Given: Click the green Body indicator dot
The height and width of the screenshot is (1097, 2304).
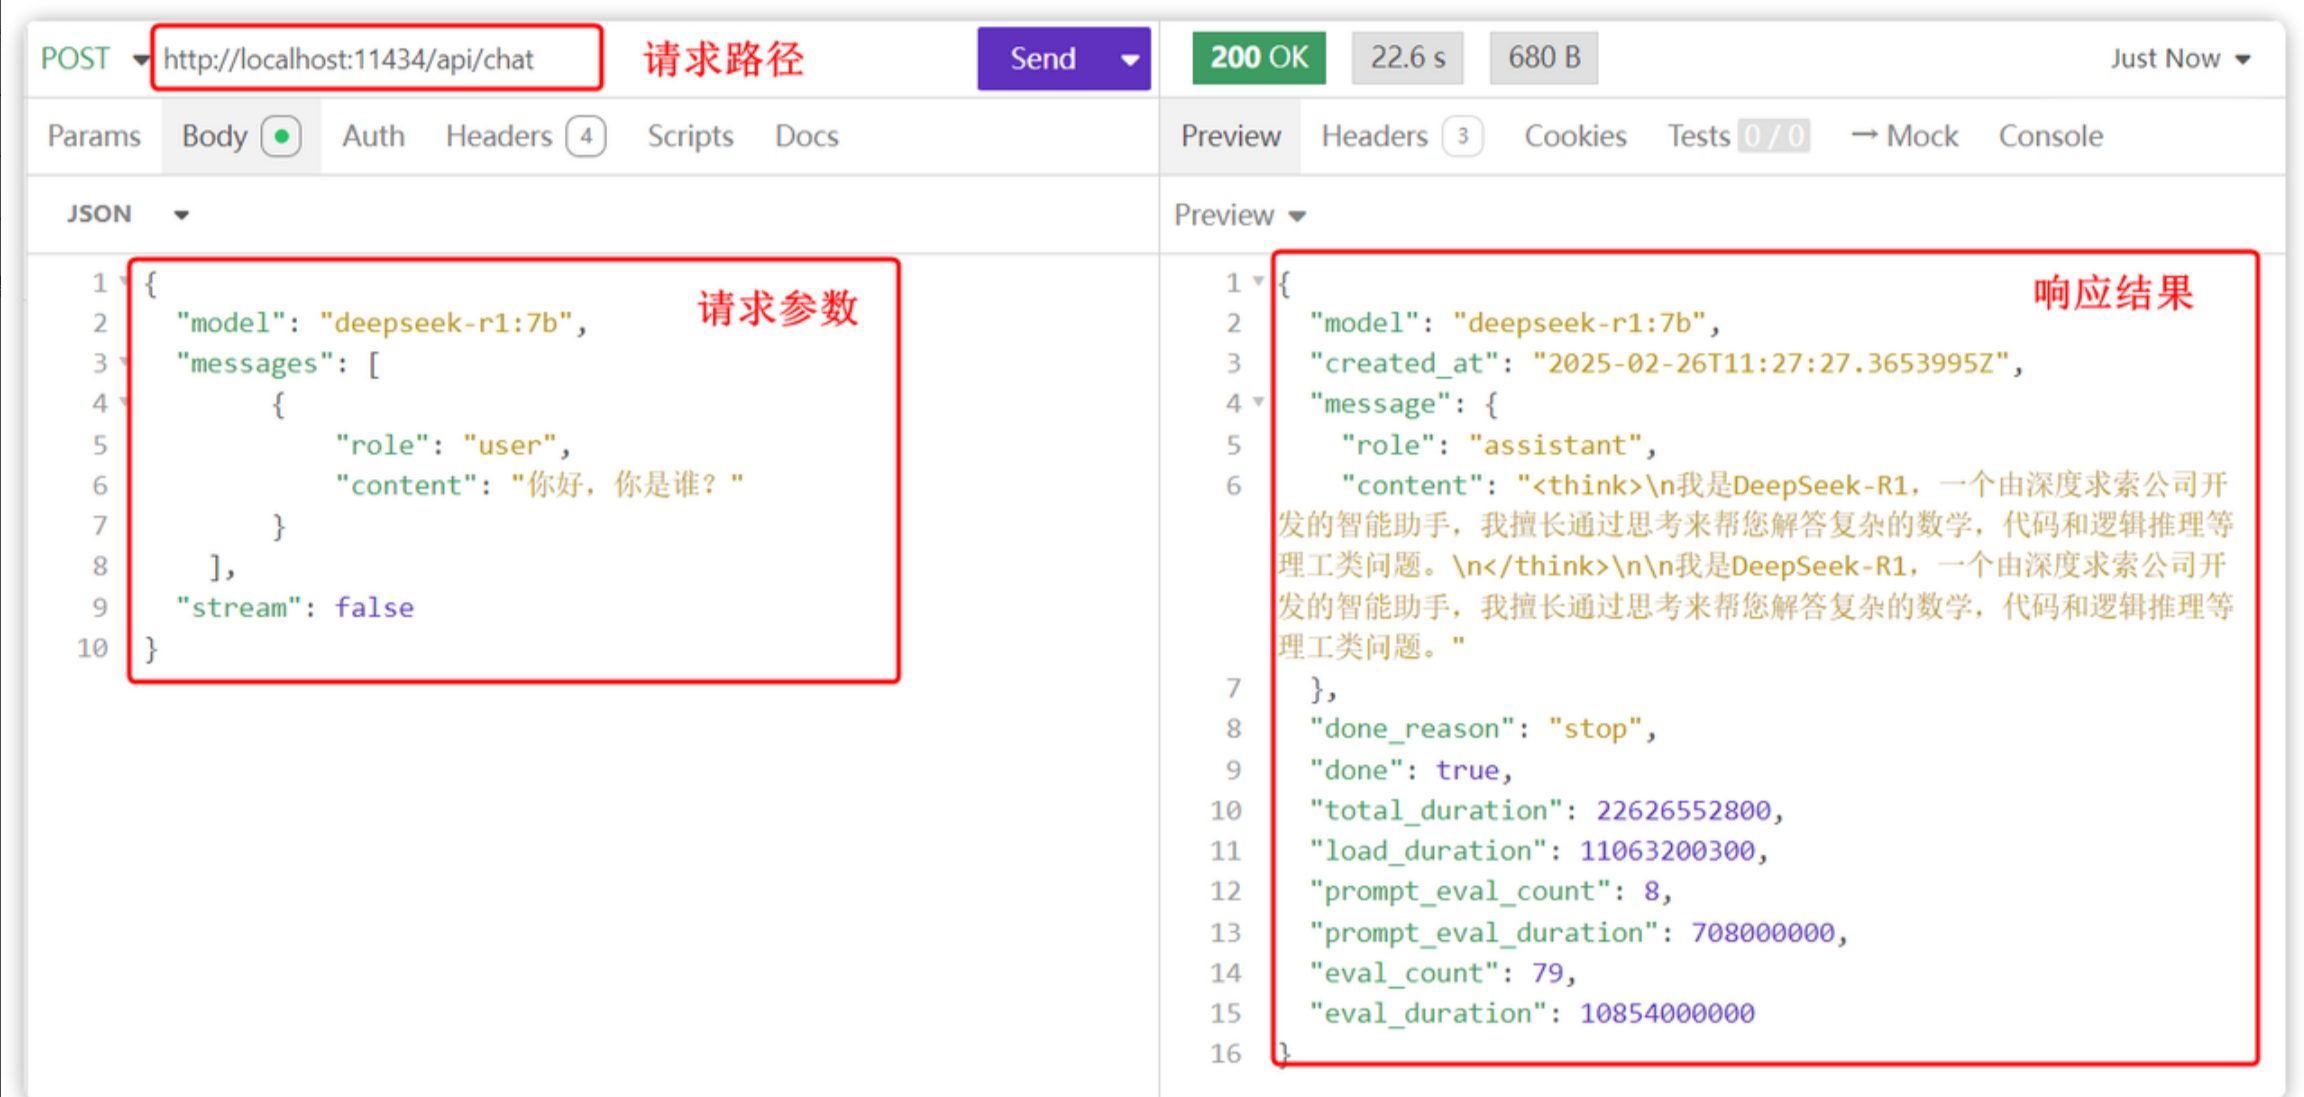Looking at the screenshot, I should point(282,136).
